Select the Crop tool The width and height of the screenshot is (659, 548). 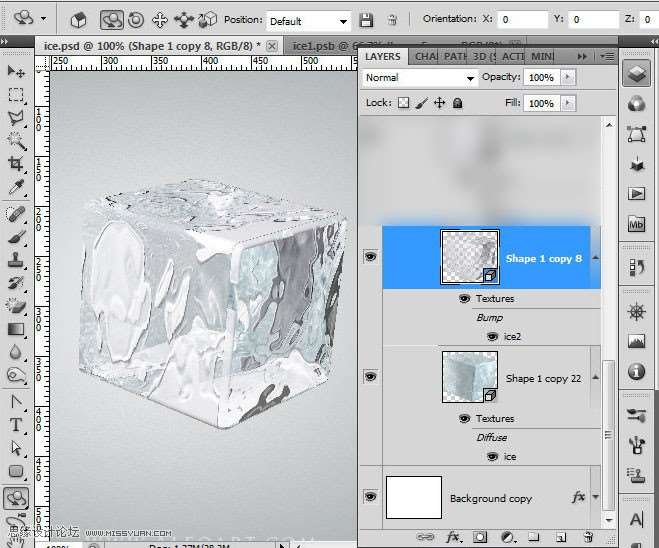coord(16,164)
